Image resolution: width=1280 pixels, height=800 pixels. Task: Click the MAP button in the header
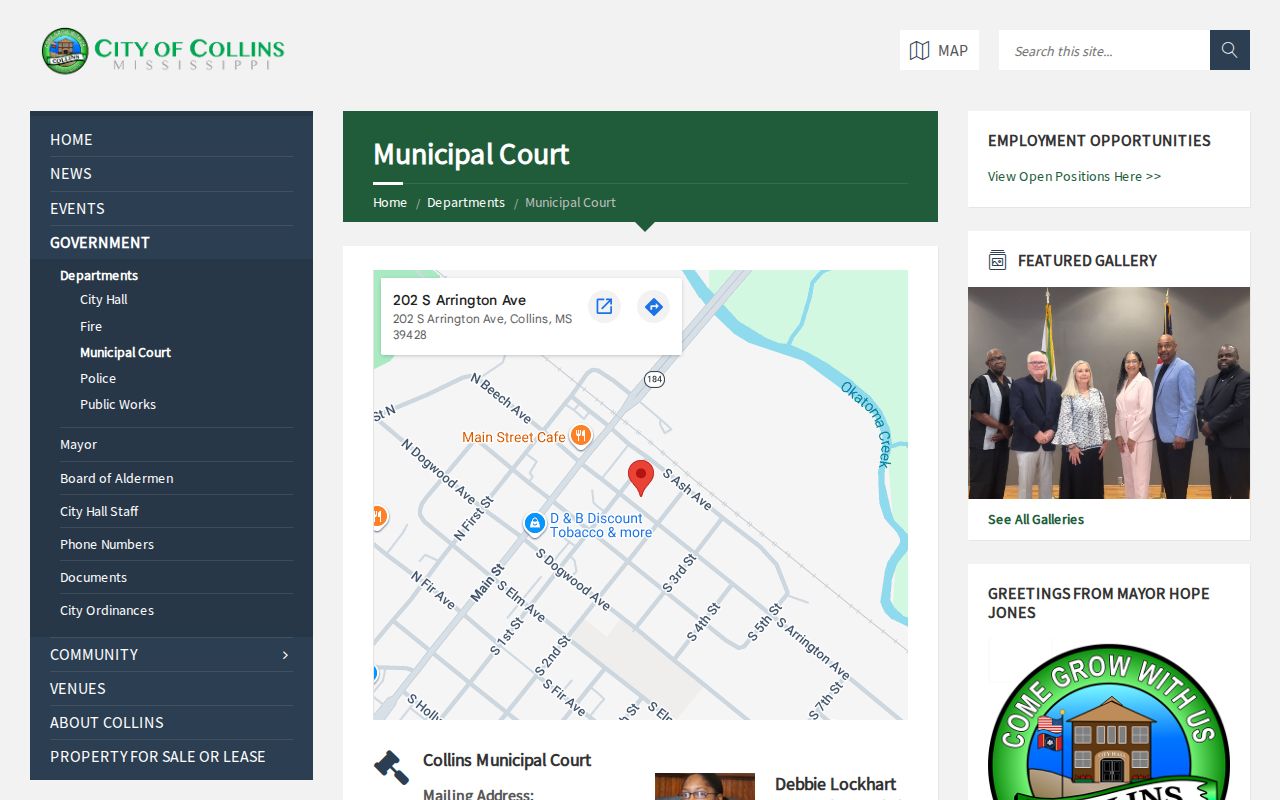[939, 50]
